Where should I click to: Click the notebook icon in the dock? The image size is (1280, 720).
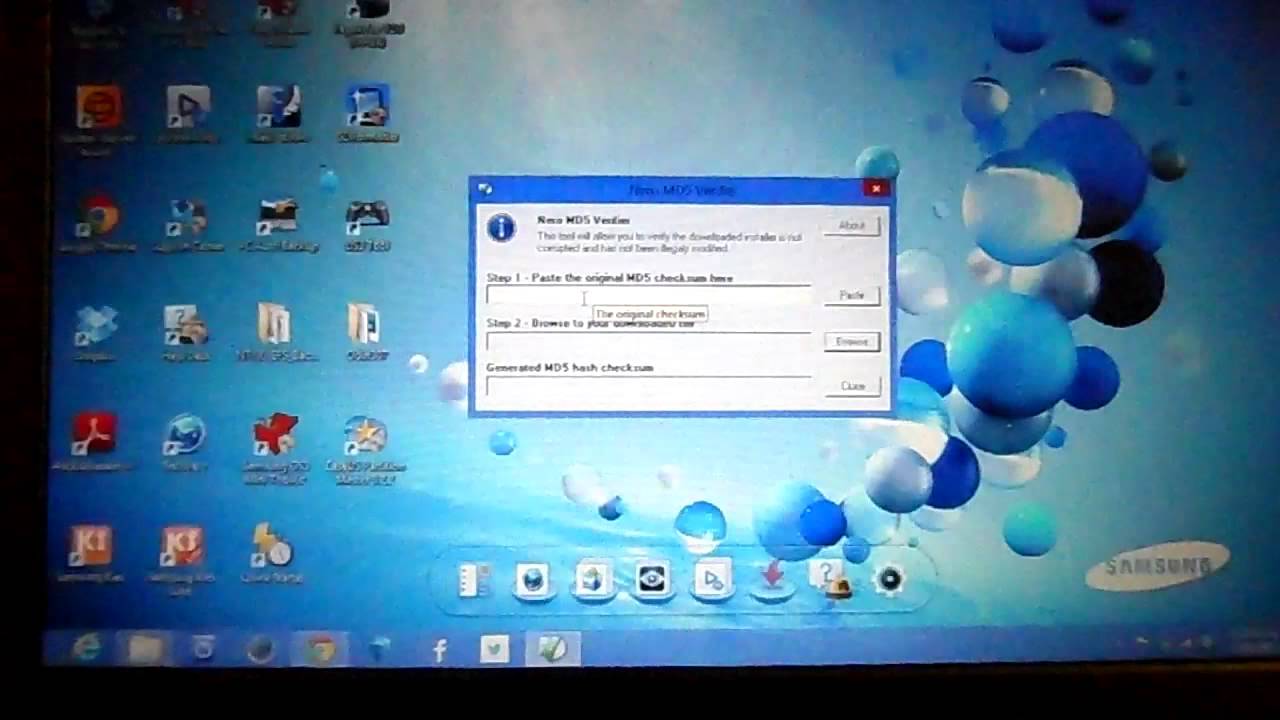coord(474,580)
